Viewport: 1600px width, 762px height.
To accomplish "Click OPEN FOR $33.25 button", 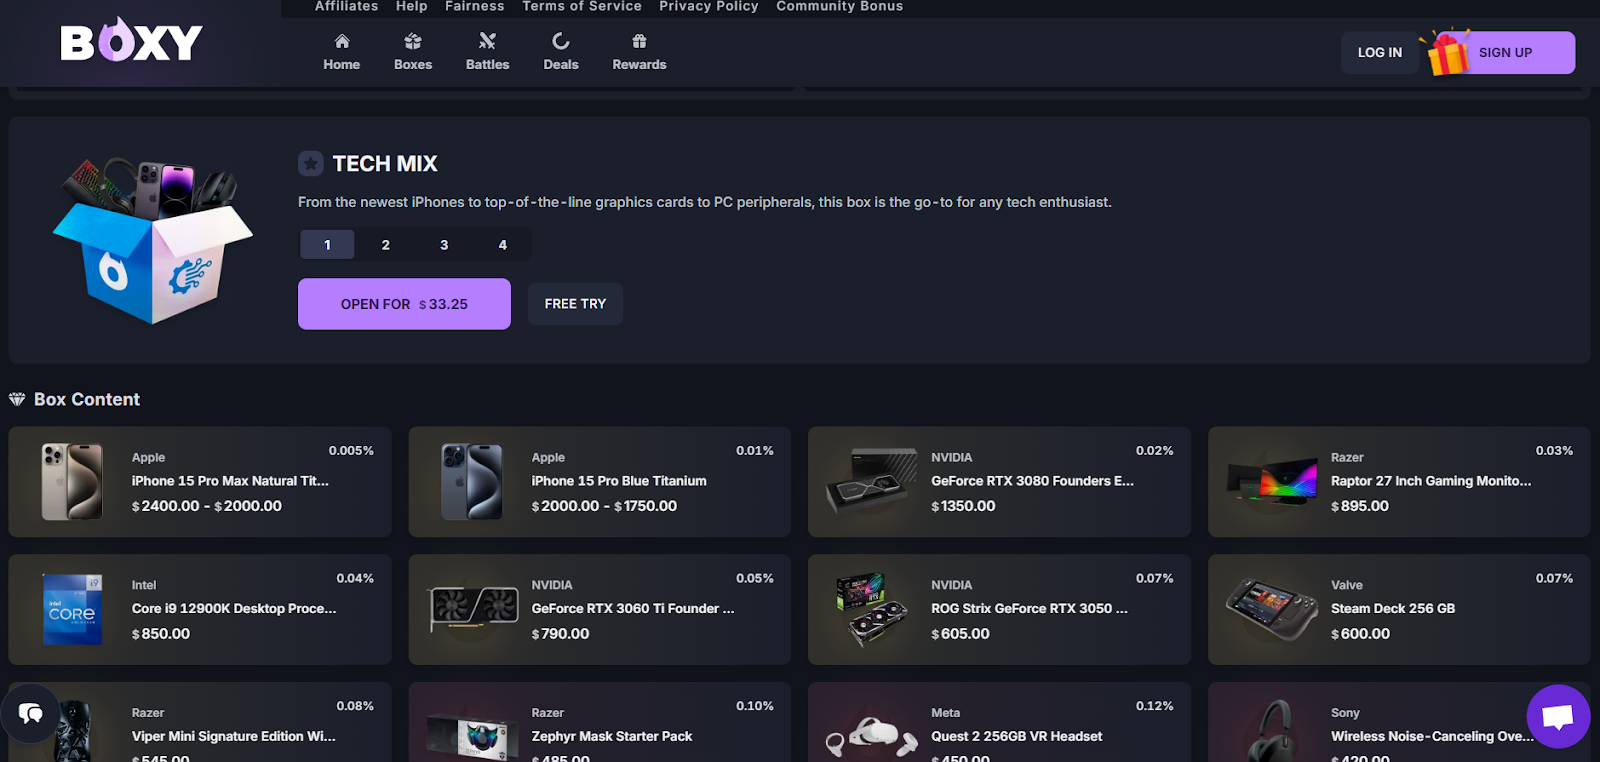I will coord(404,304).
